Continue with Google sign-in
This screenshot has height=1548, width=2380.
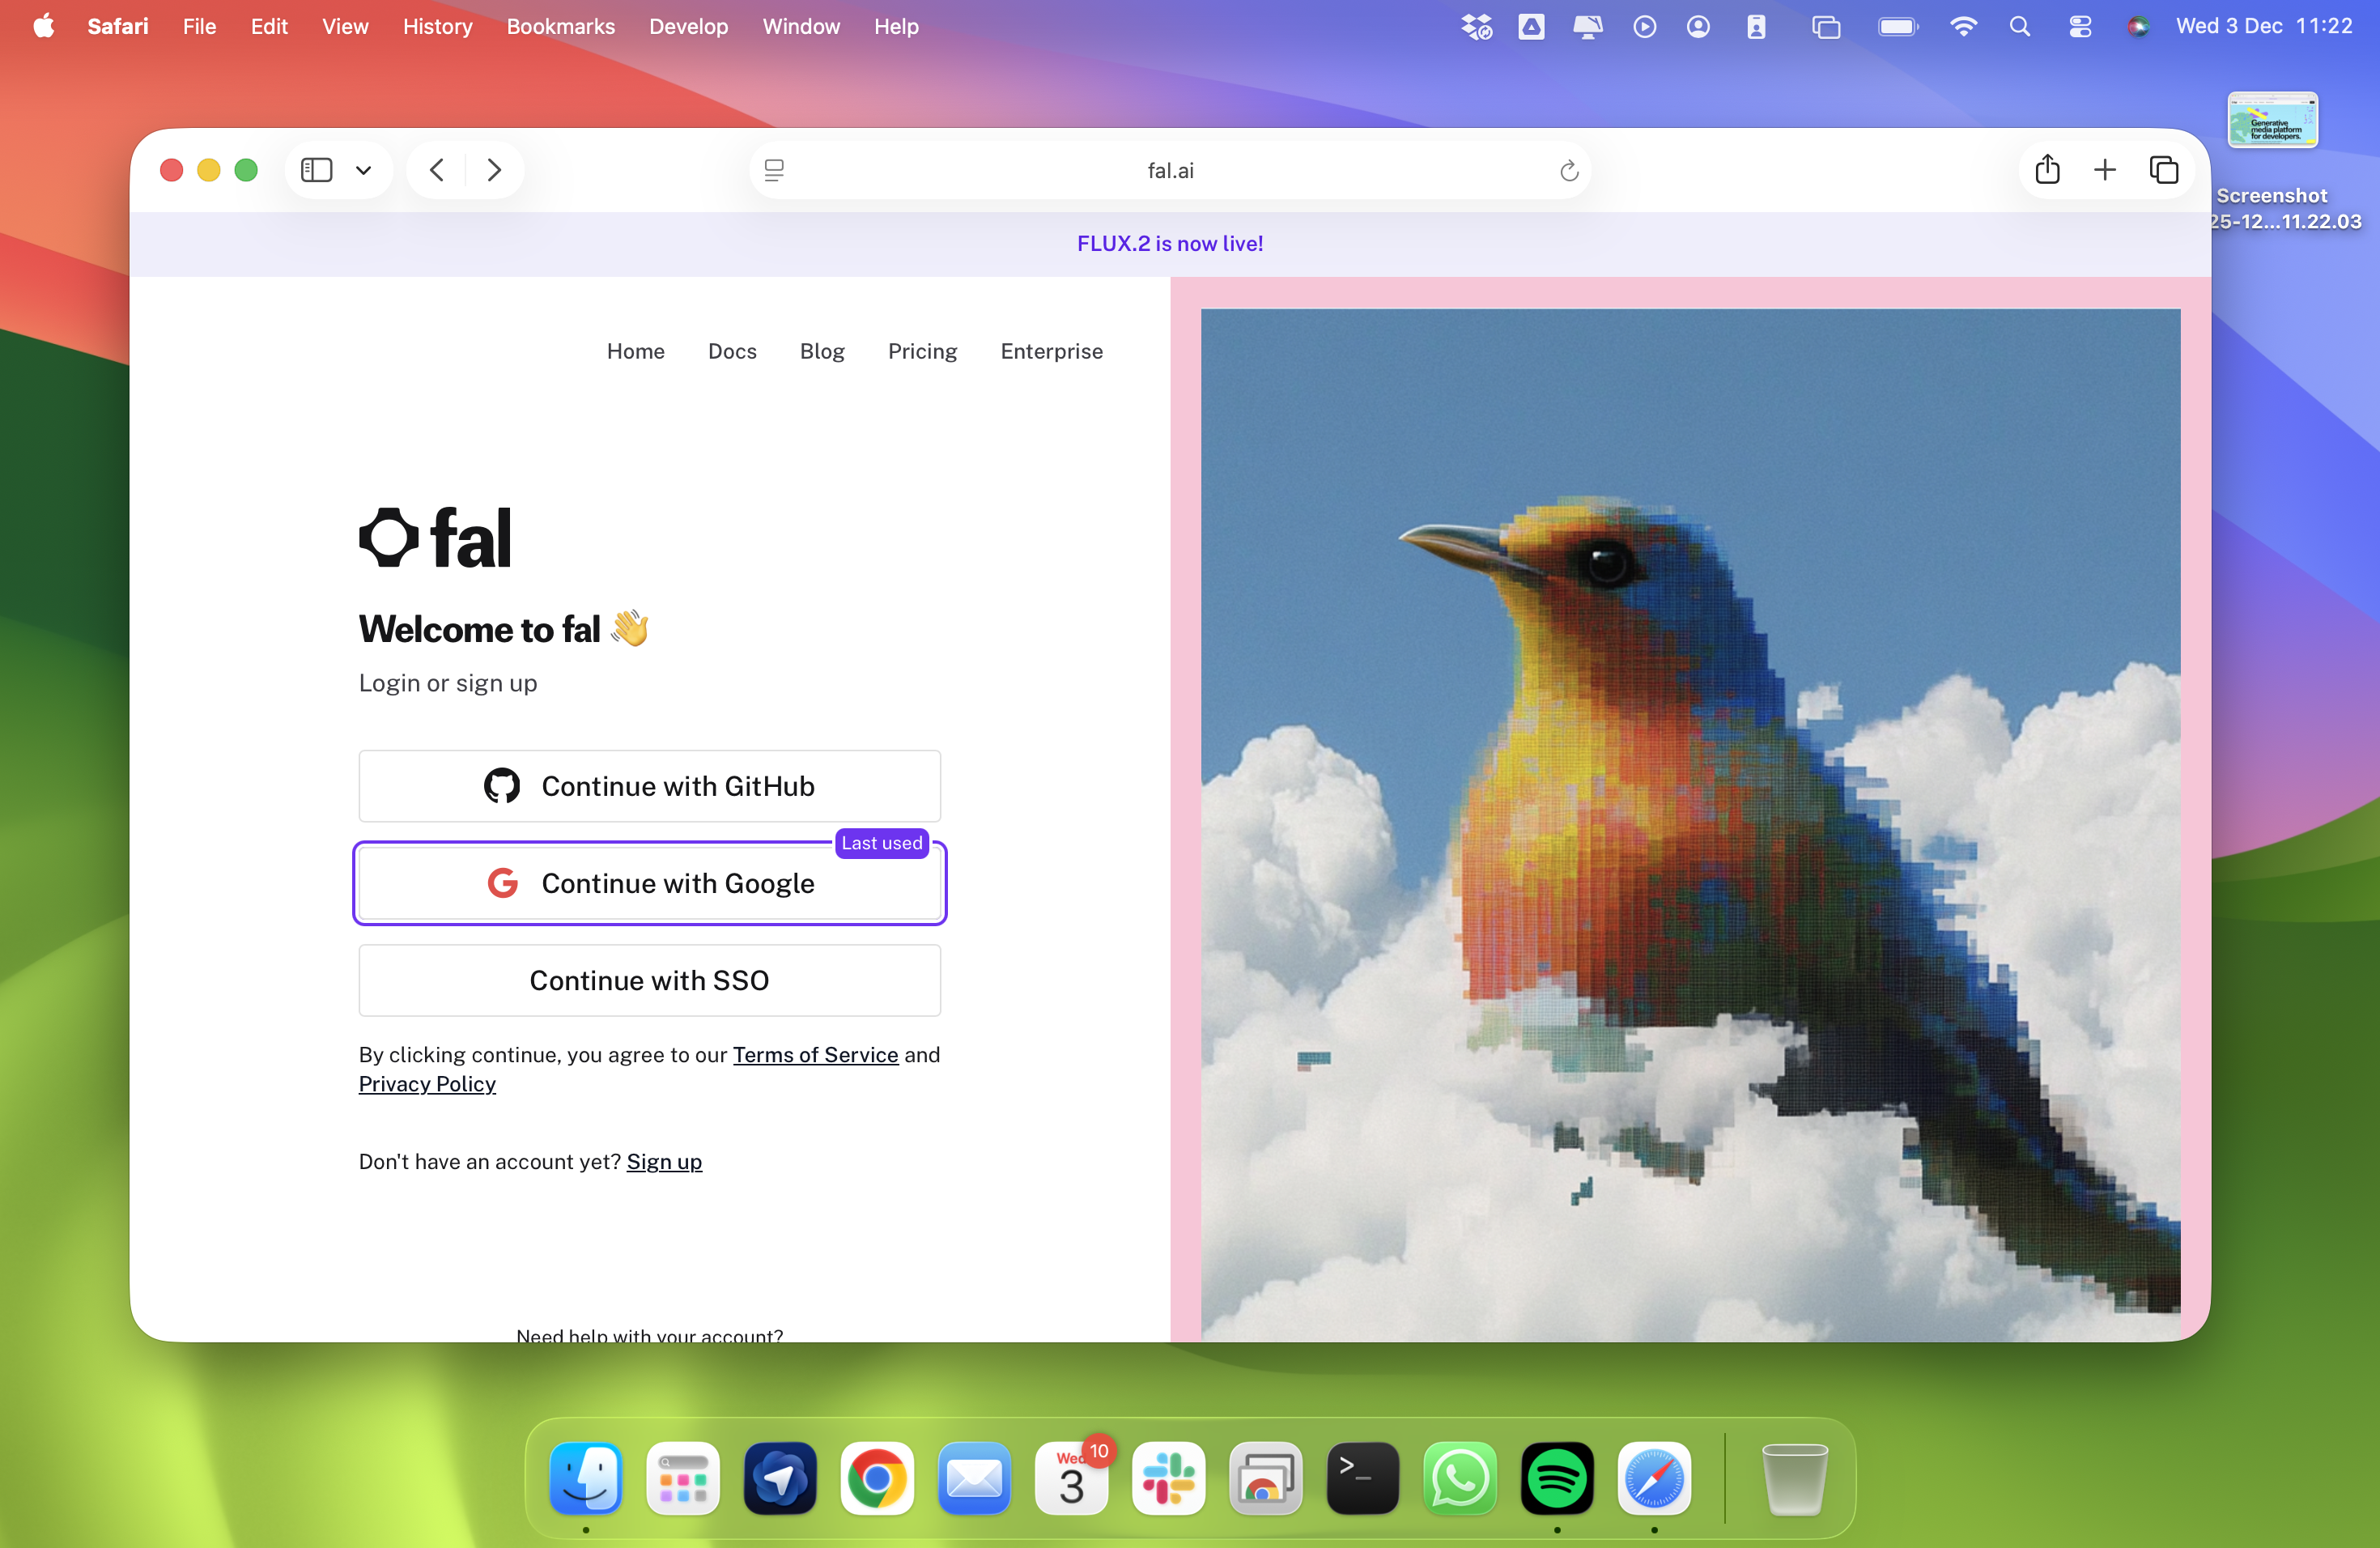click(650, 883)
